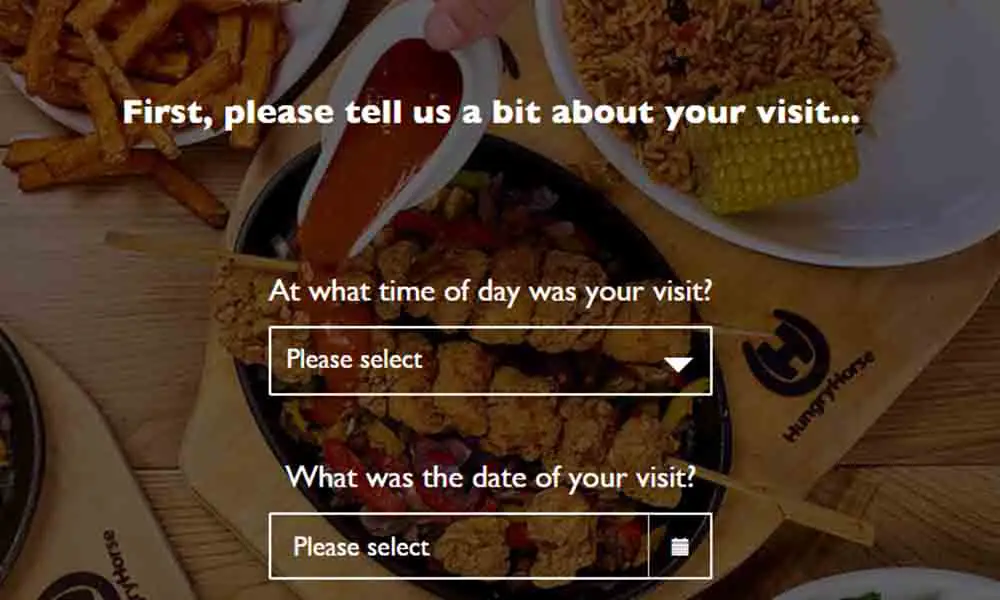Click the 'HungryHorse' text beside the H emblem
Screen dimensions: 1000x600
click(828, 397)
